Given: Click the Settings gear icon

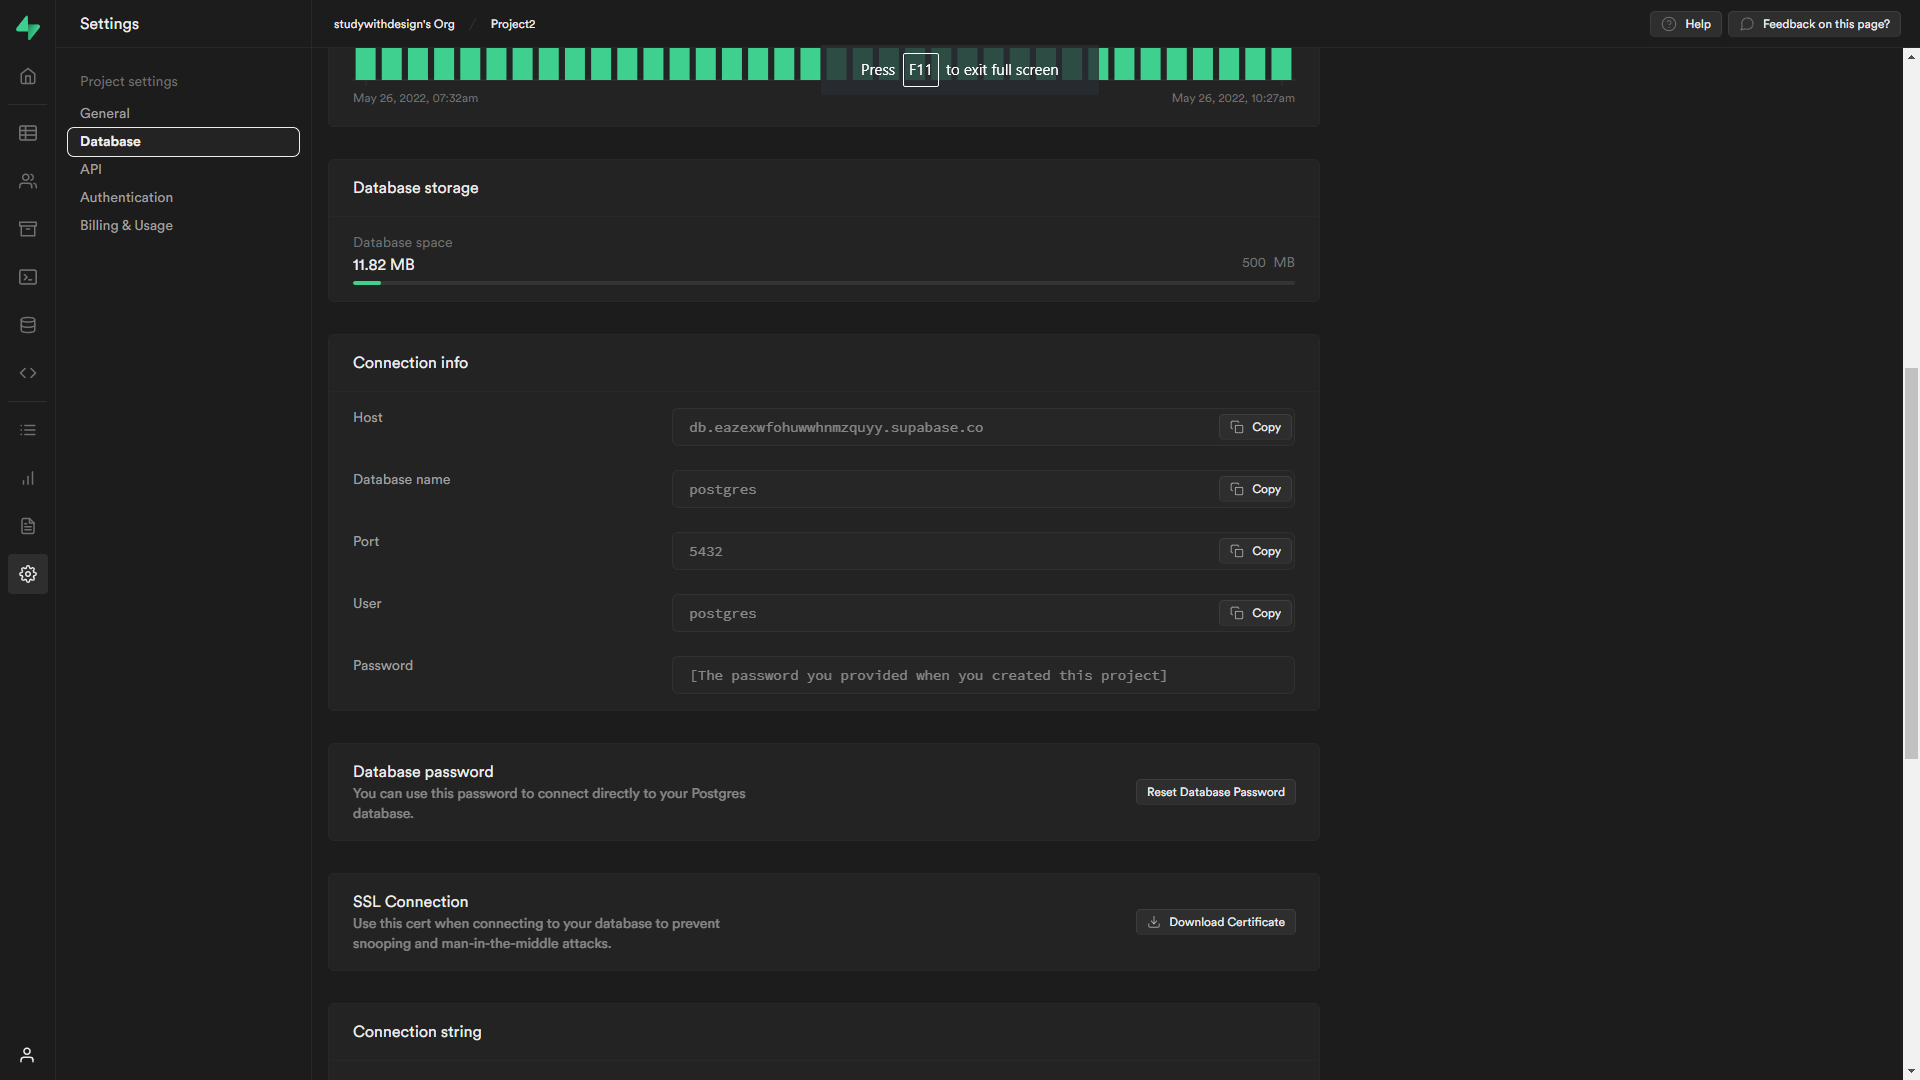Looking at the screenshot, I should [x=28, y=574].
